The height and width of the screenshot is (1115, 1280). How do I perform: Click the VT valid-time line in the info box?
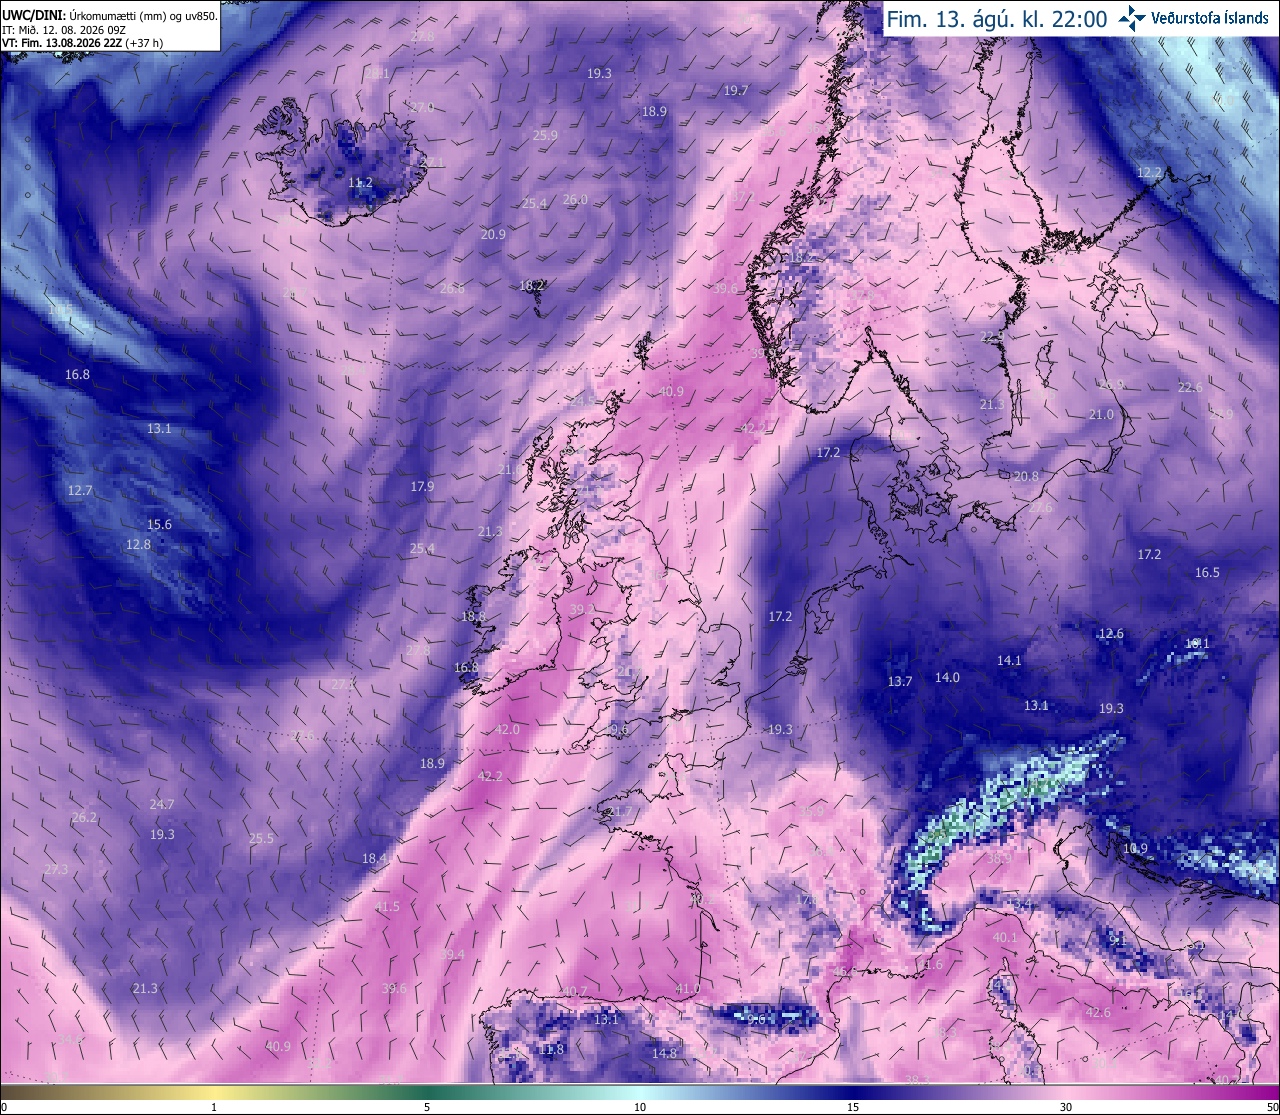pos(83,43)
